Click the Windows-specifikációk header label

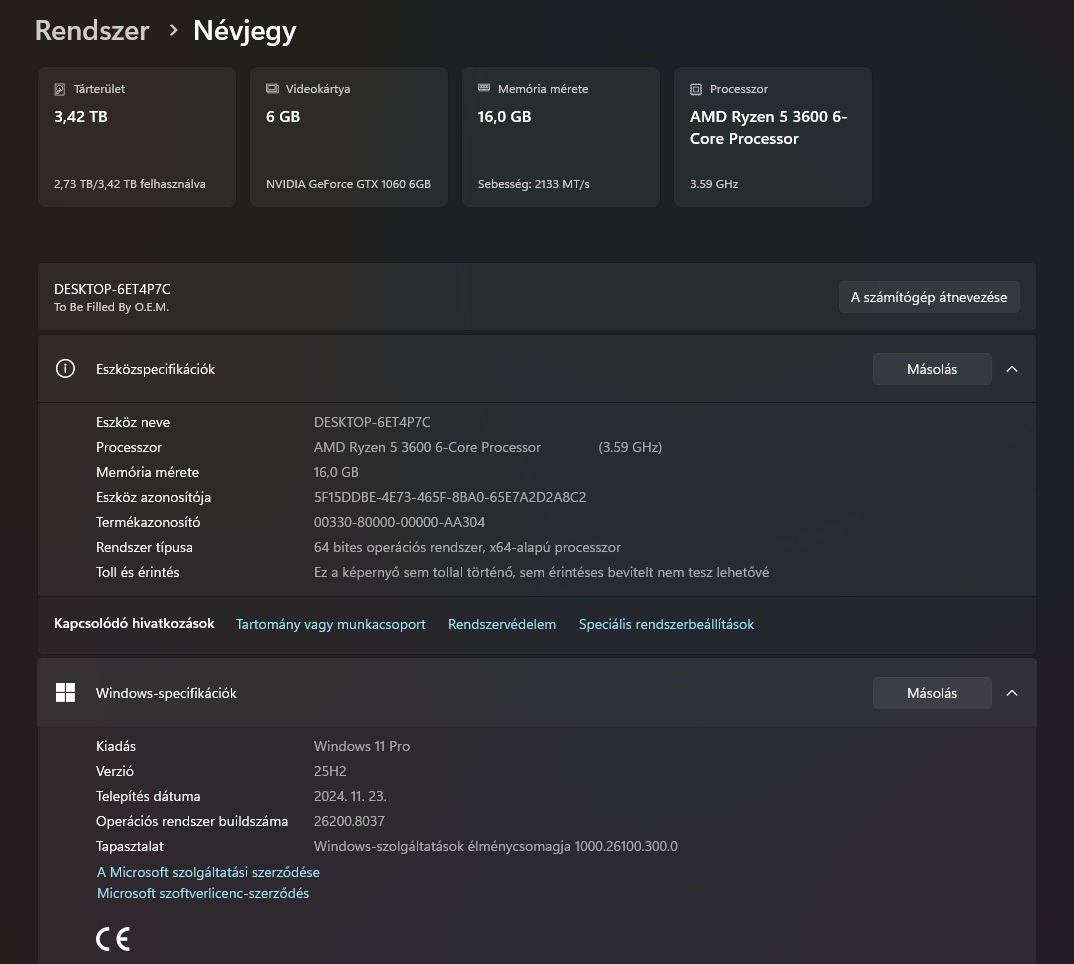coord(166,693)
